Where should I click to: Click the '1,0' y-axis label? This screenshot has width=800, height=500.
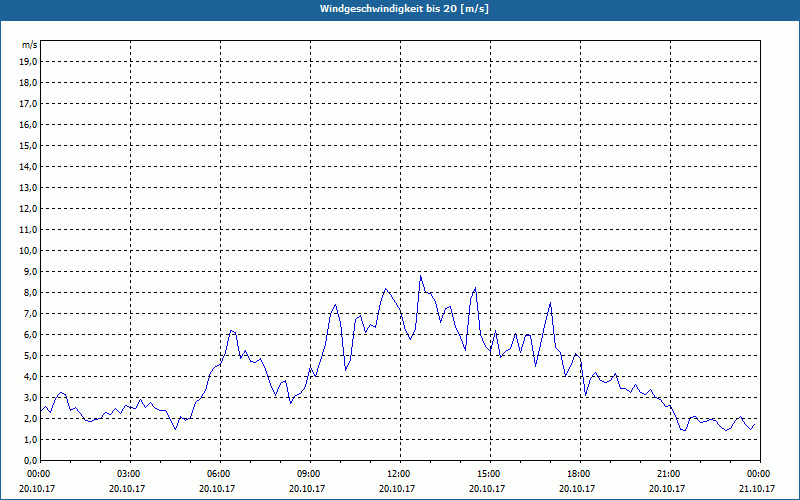30,440
